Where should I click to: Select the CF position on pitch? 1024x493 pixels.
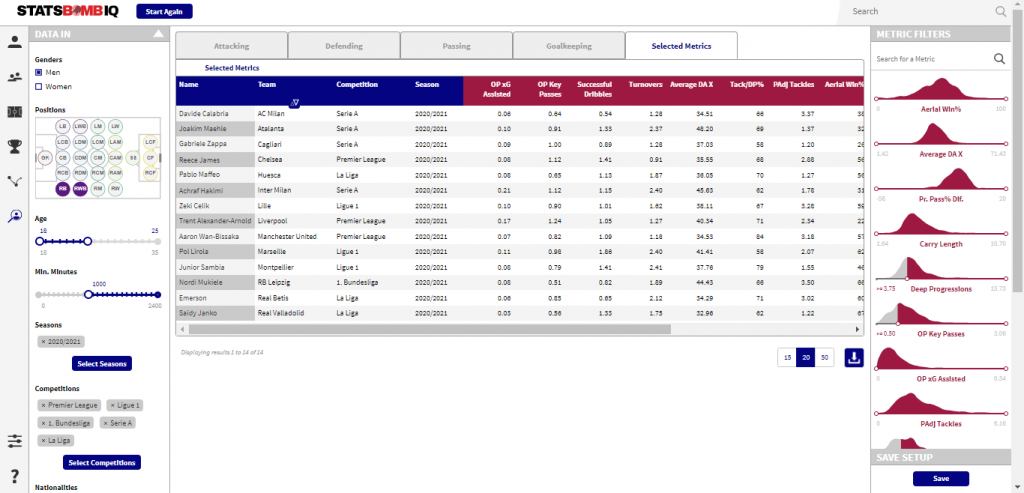[x=150, y=157]
